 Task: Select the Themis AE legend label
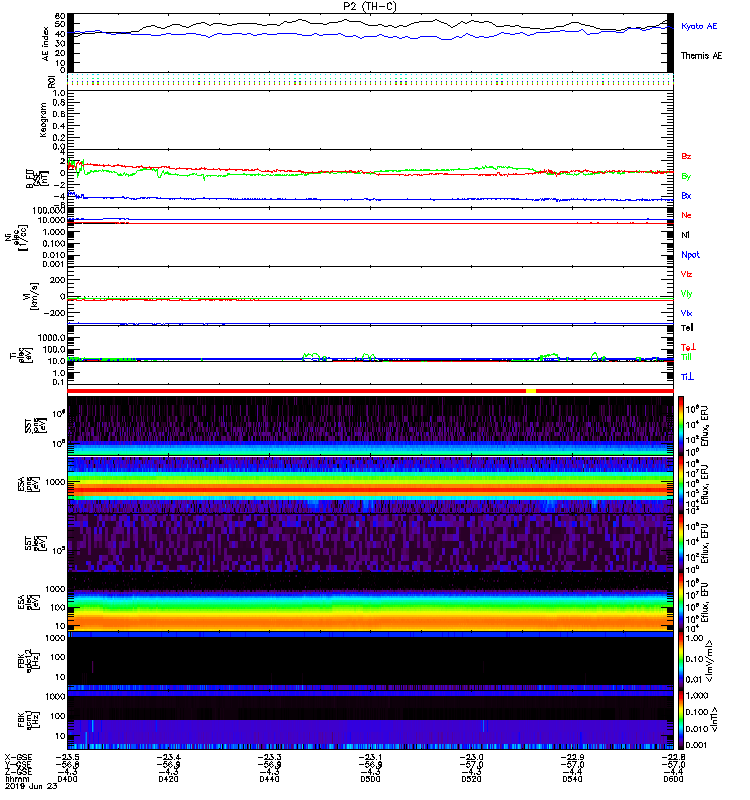point(701,56)
